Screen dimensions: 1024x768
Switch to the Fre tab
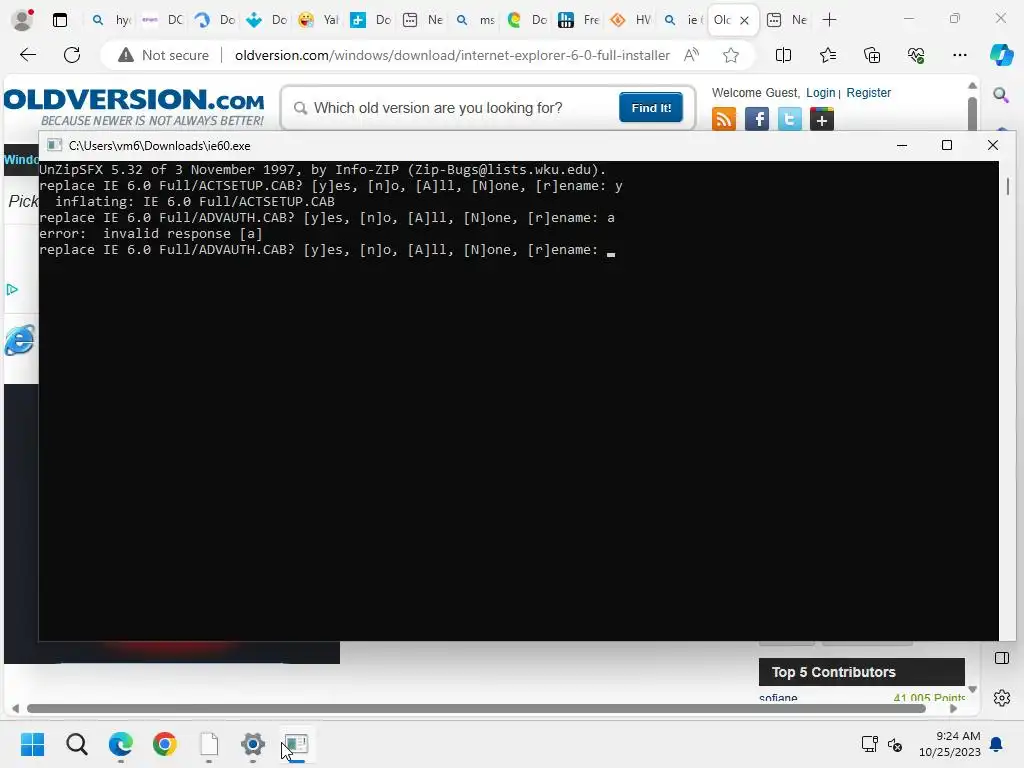pyautogui.click(x=579, y=20)
